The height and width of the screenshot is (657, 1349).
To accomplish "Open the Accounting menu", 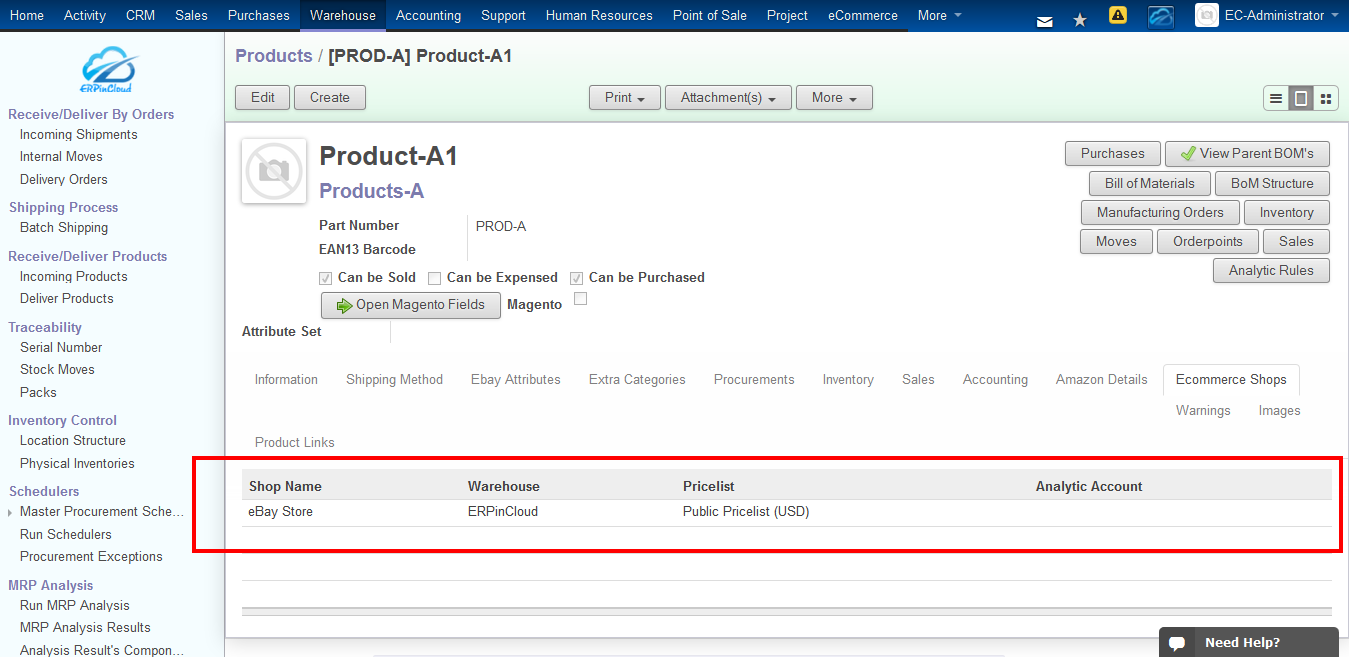I will pyautogui.click(x=428, y=15).
